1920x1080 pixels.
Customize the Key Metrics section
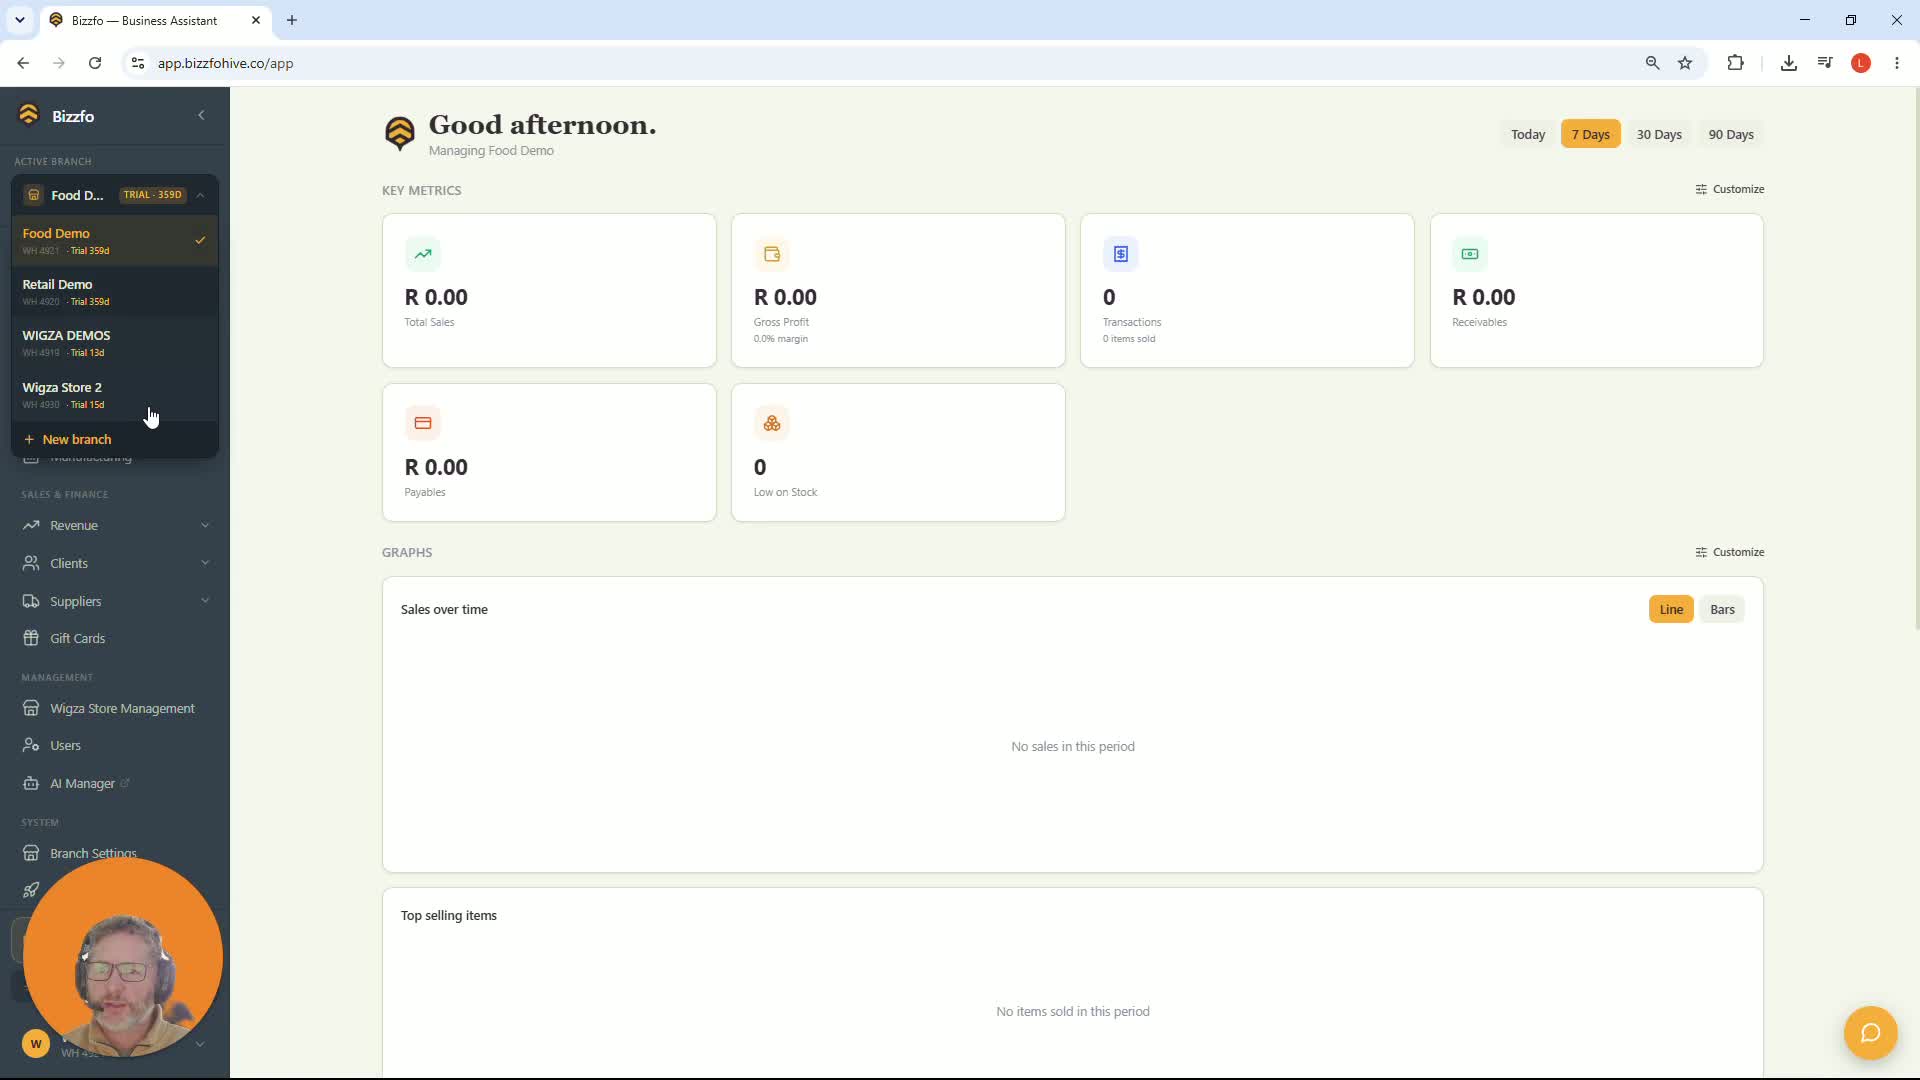[x=1730, y=189]
